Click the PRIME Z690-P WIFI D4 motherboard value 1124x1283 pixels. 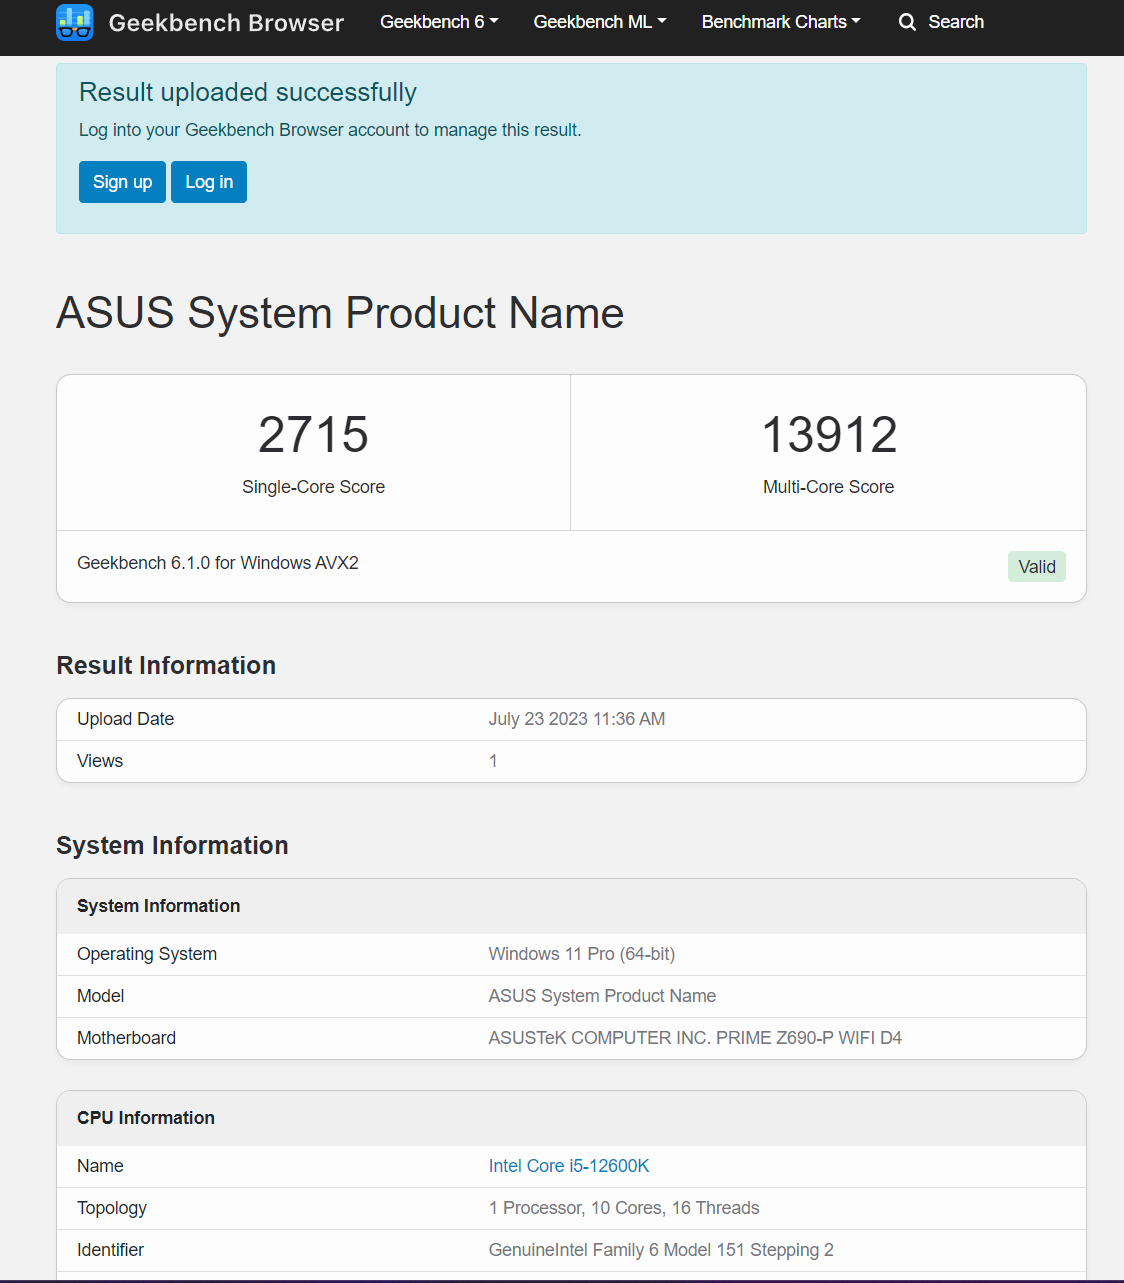pos(695,1038)
